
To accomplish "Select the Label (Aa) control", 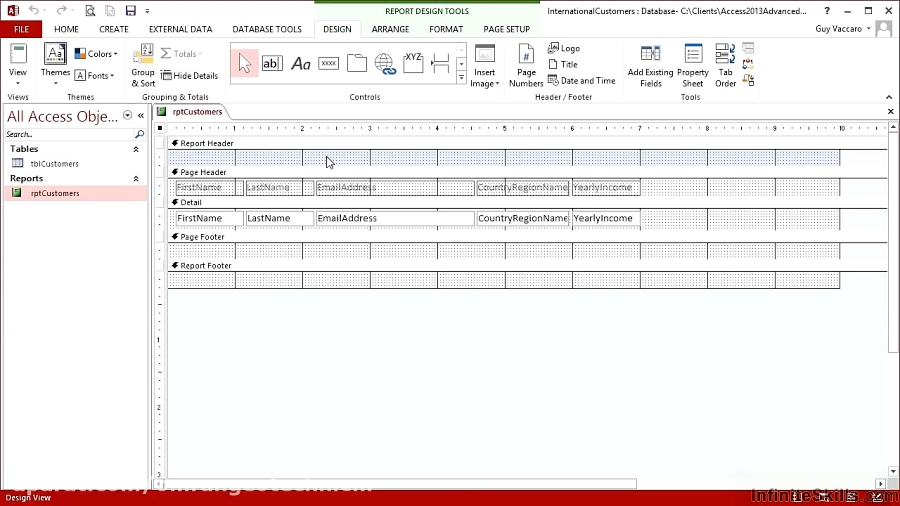I will (301, 64).
